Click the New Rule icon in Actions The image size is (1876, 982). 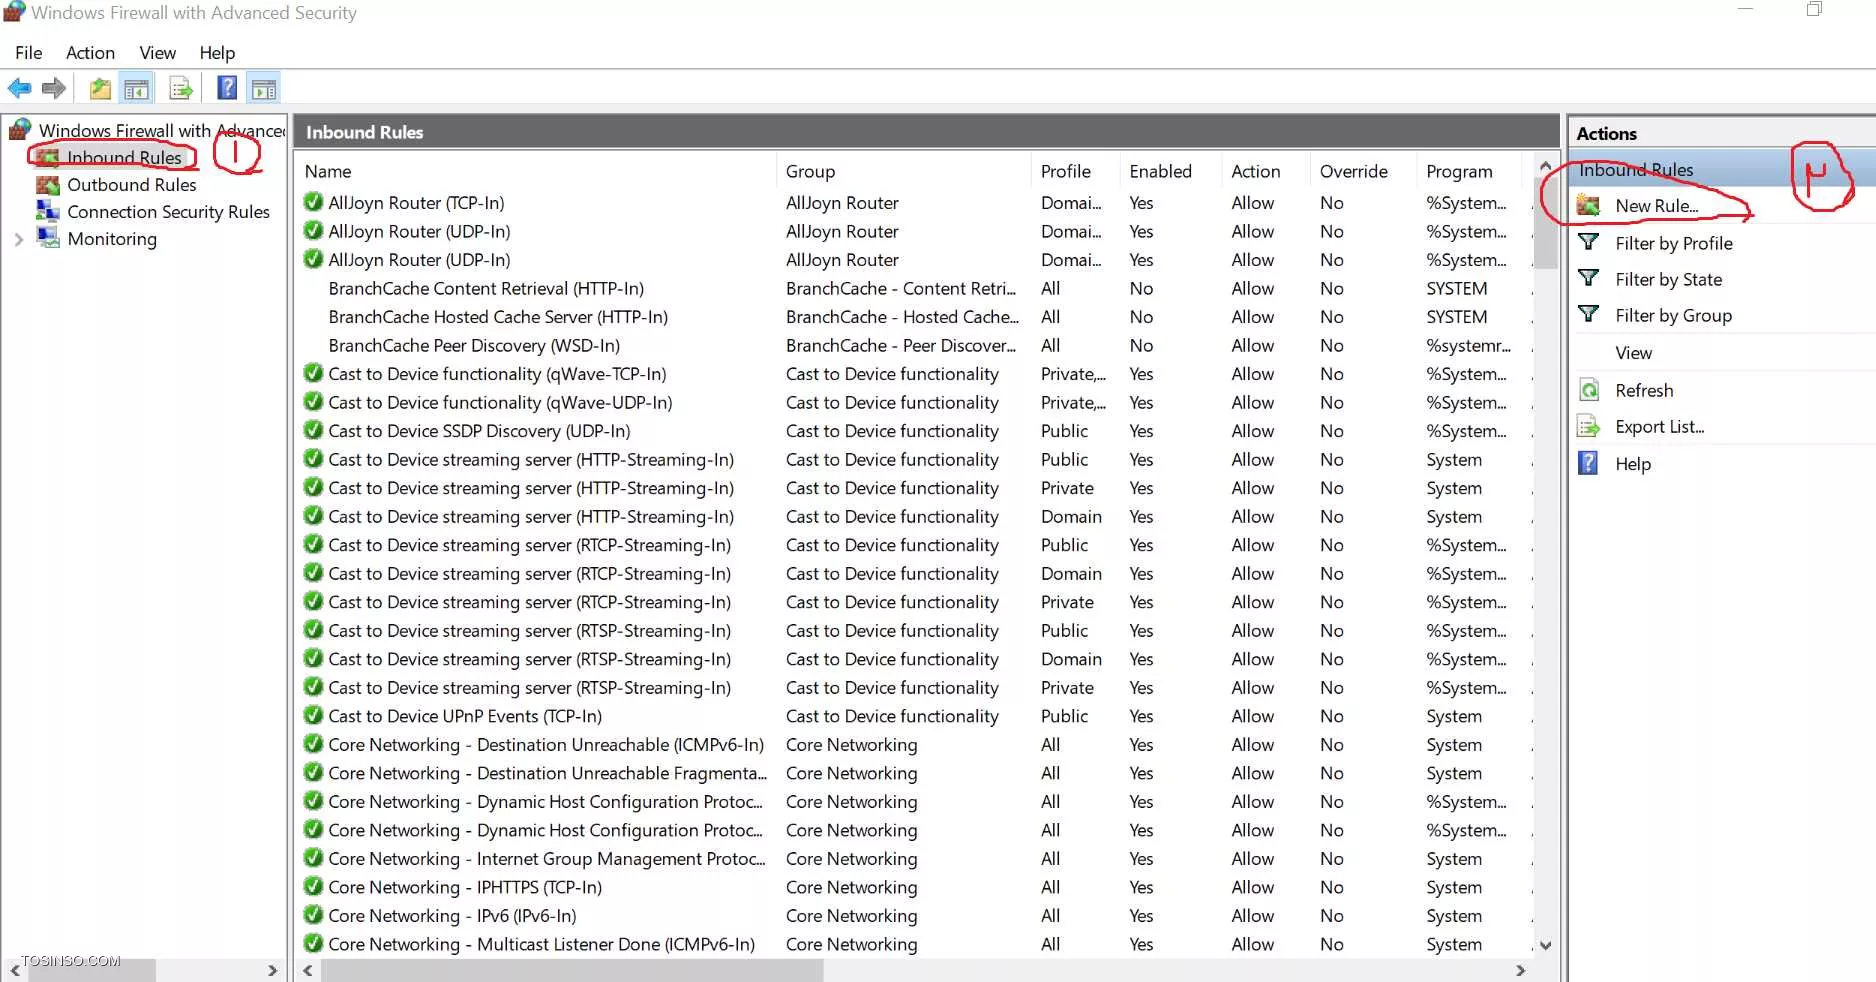tap(1588, 206)
